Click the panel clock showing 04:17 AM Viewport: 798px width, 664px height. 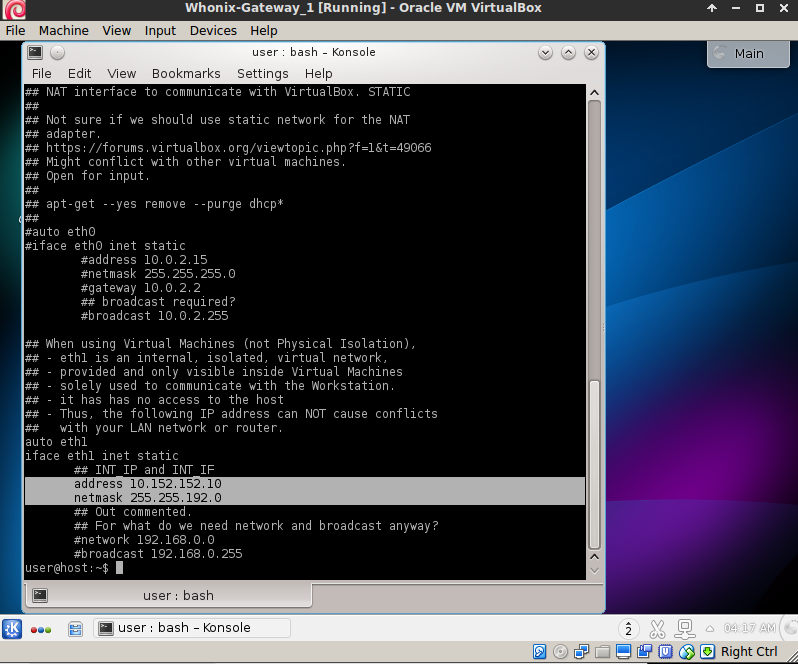click(749, 628)
